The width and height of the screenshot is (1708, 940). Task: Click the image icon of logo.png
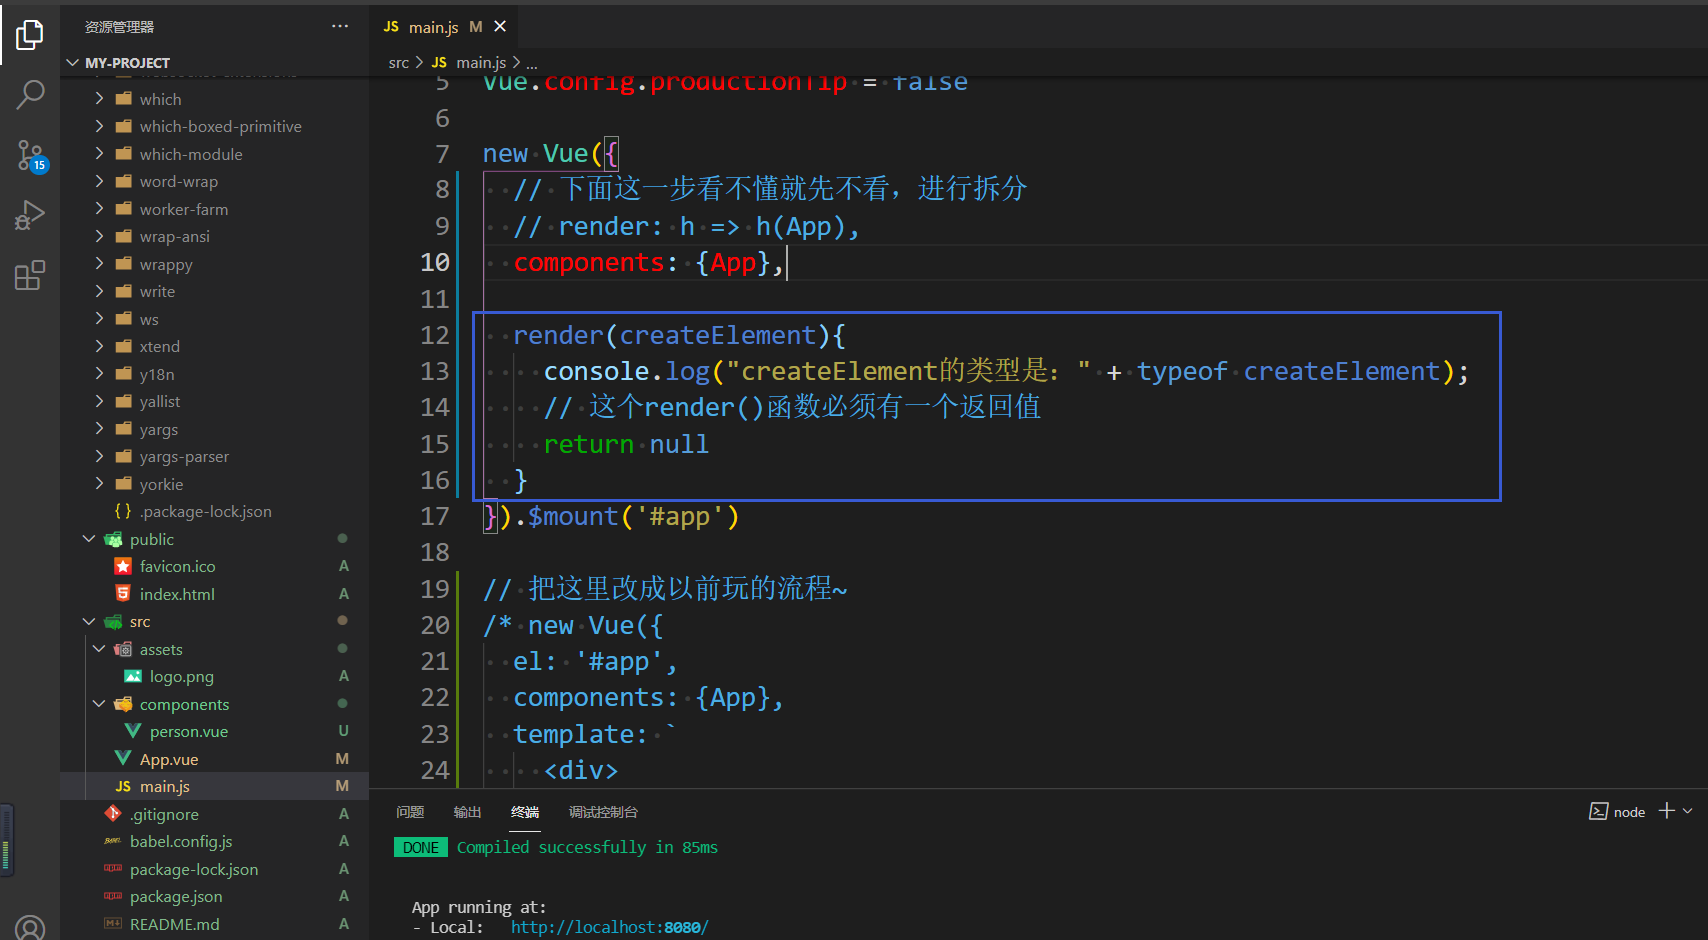point(133,676)
